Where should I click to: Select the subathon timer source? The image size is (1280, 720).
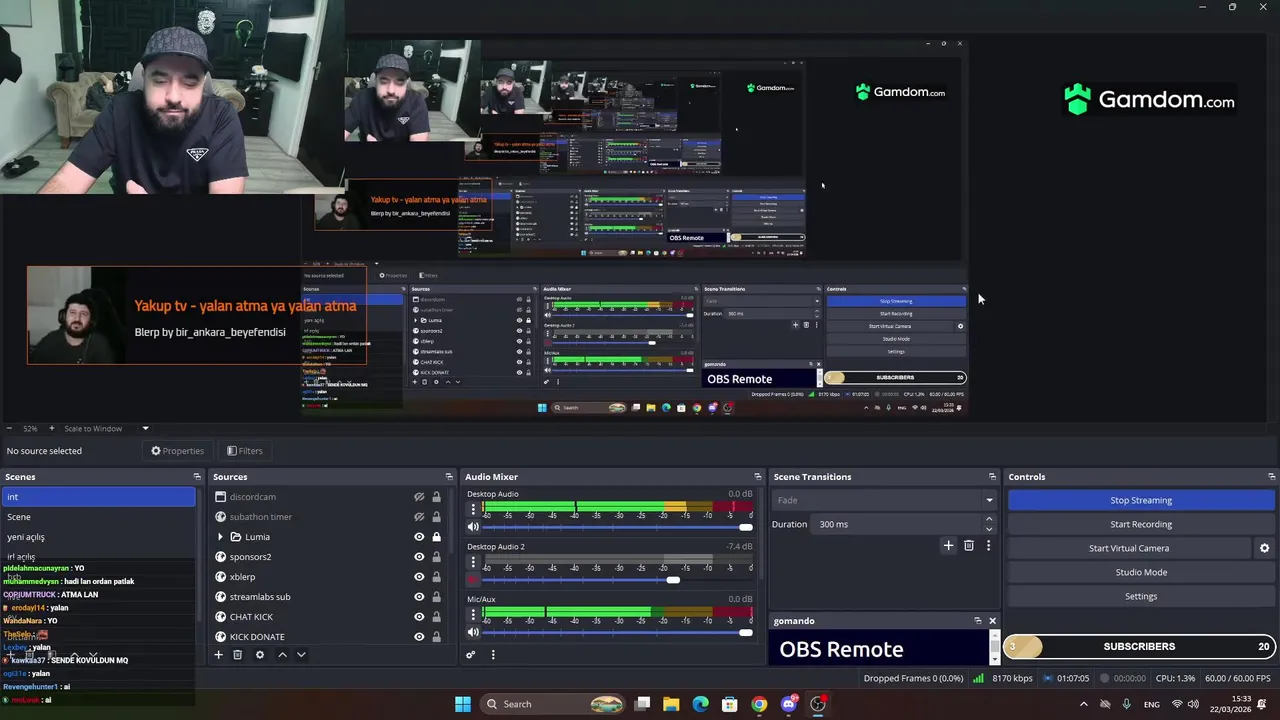point(260,517)
